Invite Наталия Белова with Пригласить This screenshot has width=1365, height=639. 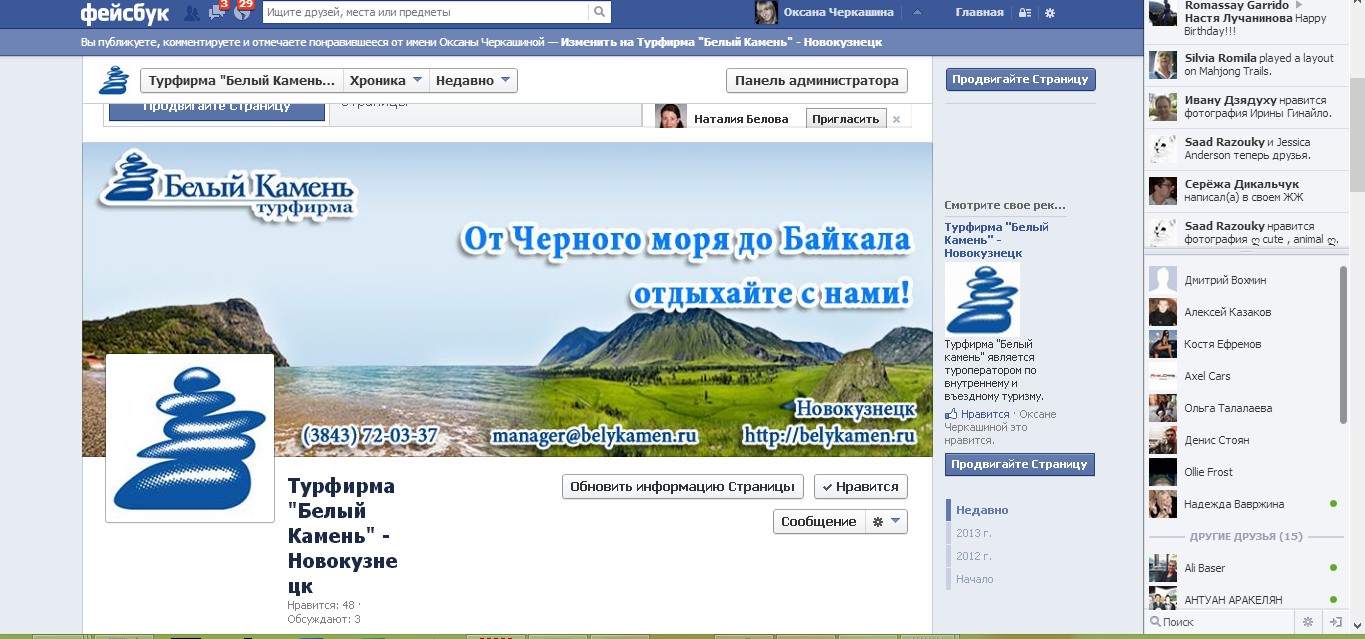click(846, 119)
